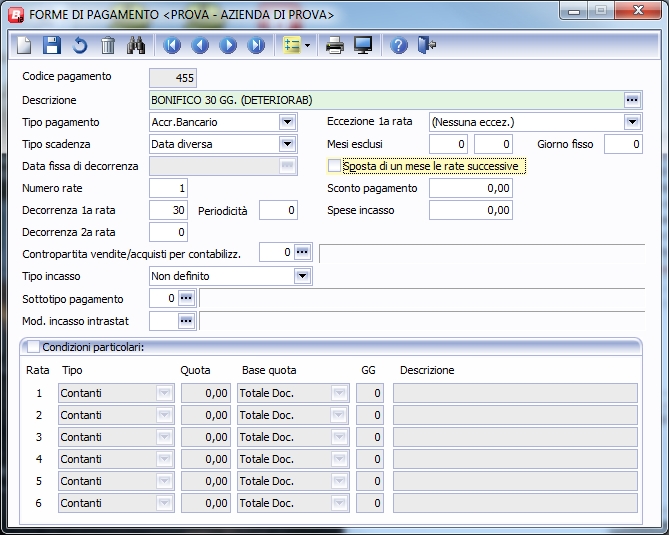Image resolution: width=669 pixels, height=535 pixels.
Task: Open the list view toolbar dropdown arrow
Action: pos(307,45)
